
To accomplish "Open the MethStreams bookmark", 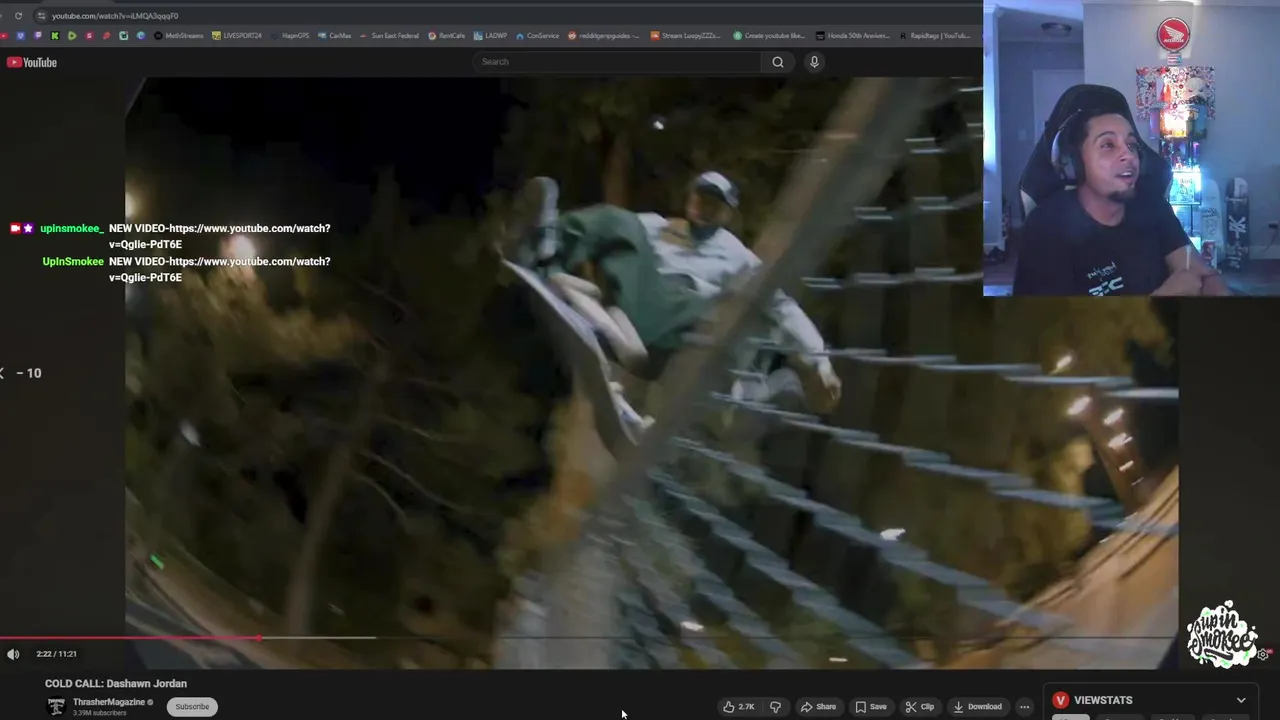I will point(178,36).
